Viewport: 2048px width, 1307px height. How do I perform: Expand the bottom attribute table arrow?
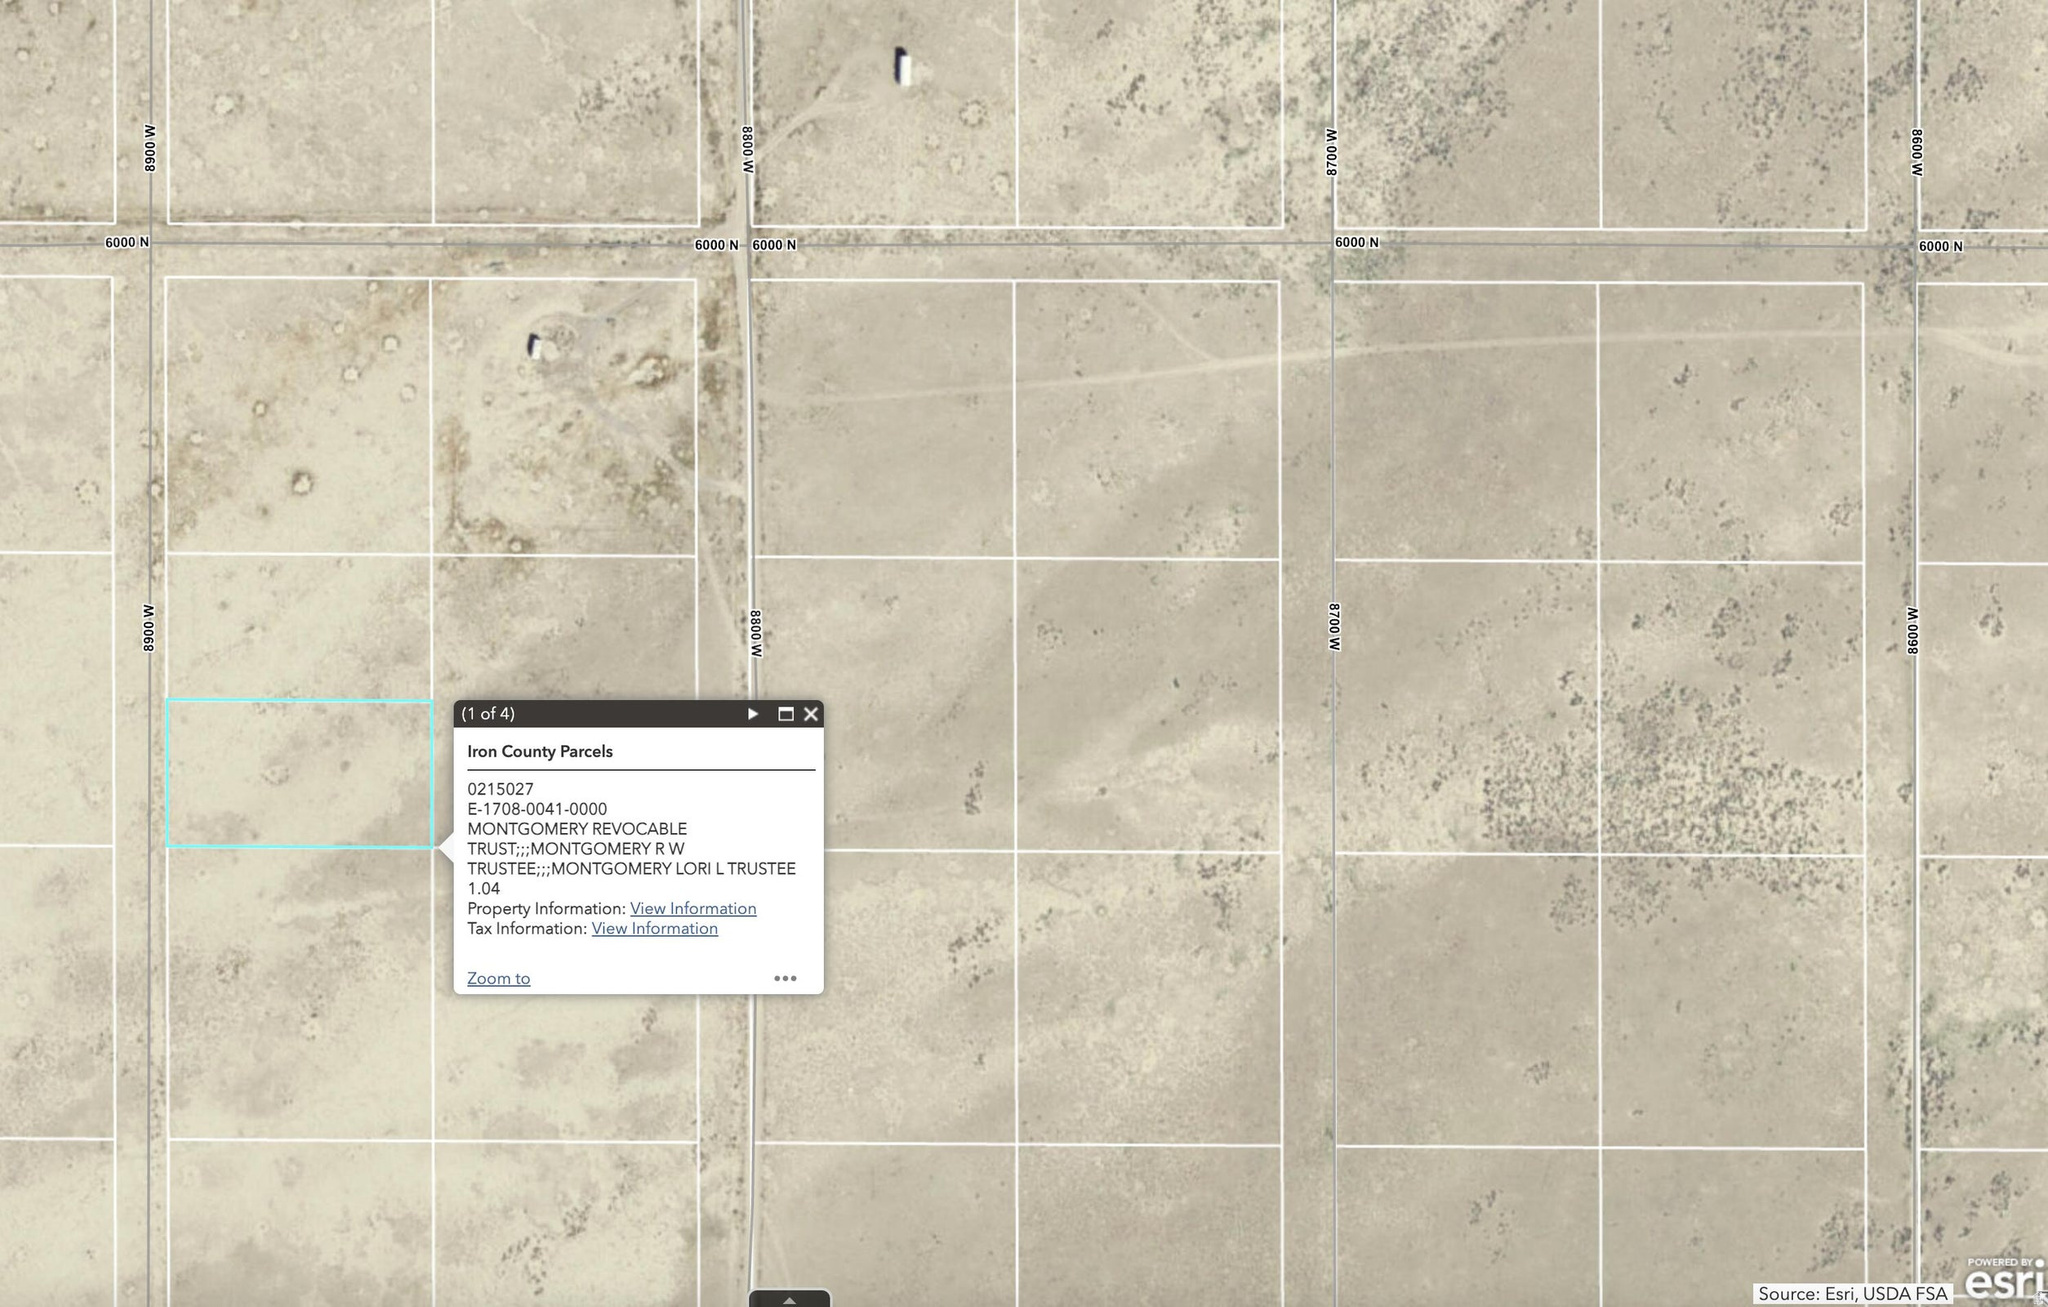pos(789,1299)
